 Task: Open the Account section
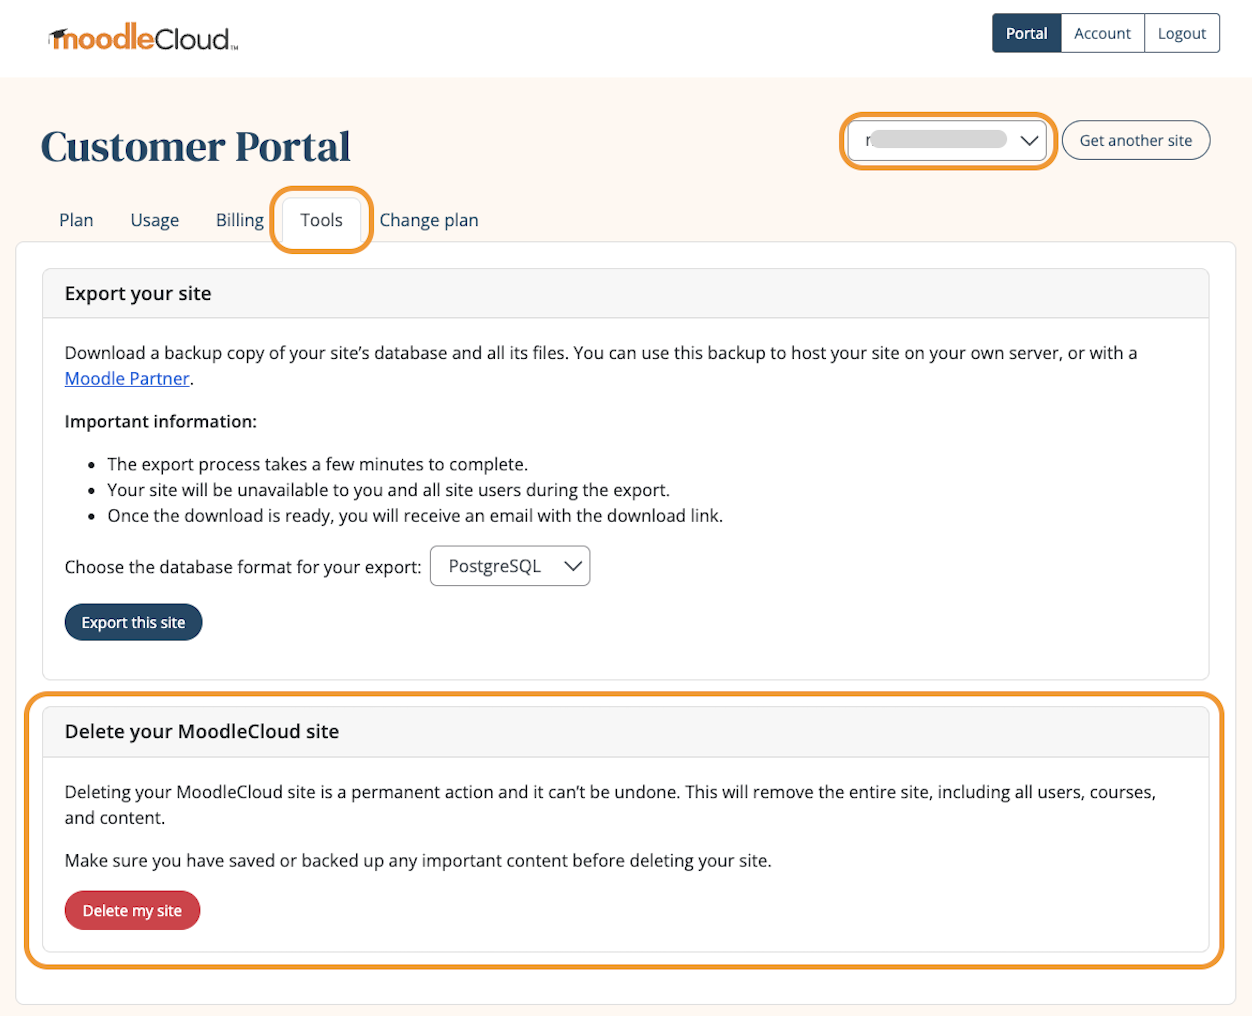(x=1102, y=32)
